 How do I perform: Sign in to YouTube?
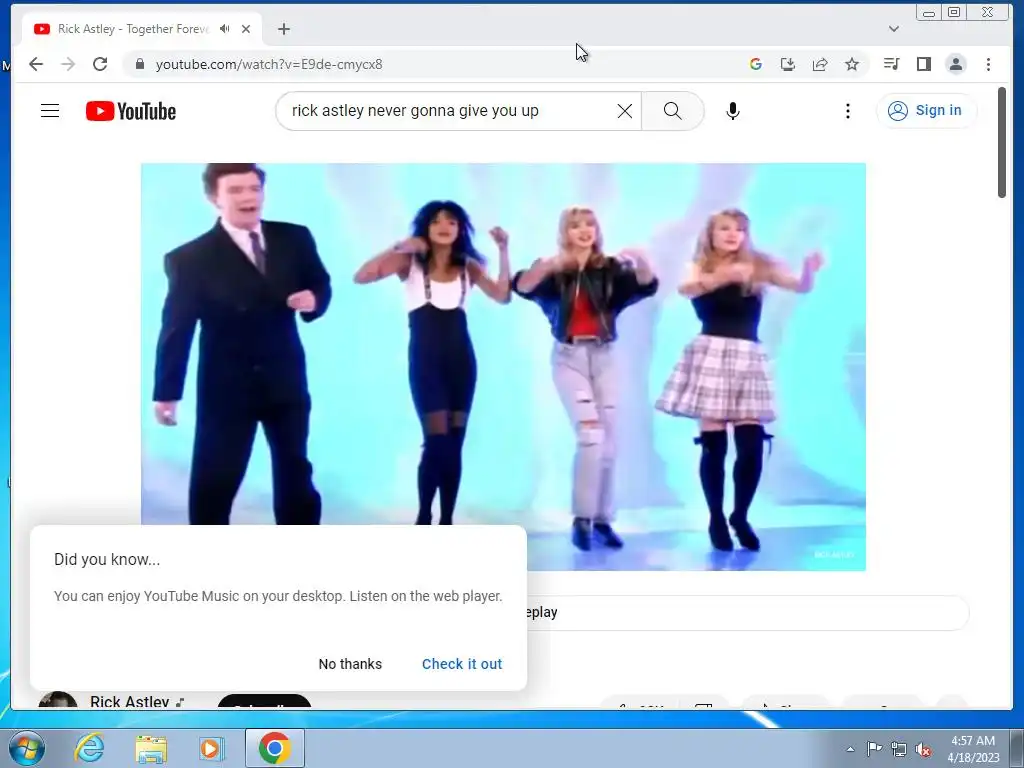click(926, 110)
